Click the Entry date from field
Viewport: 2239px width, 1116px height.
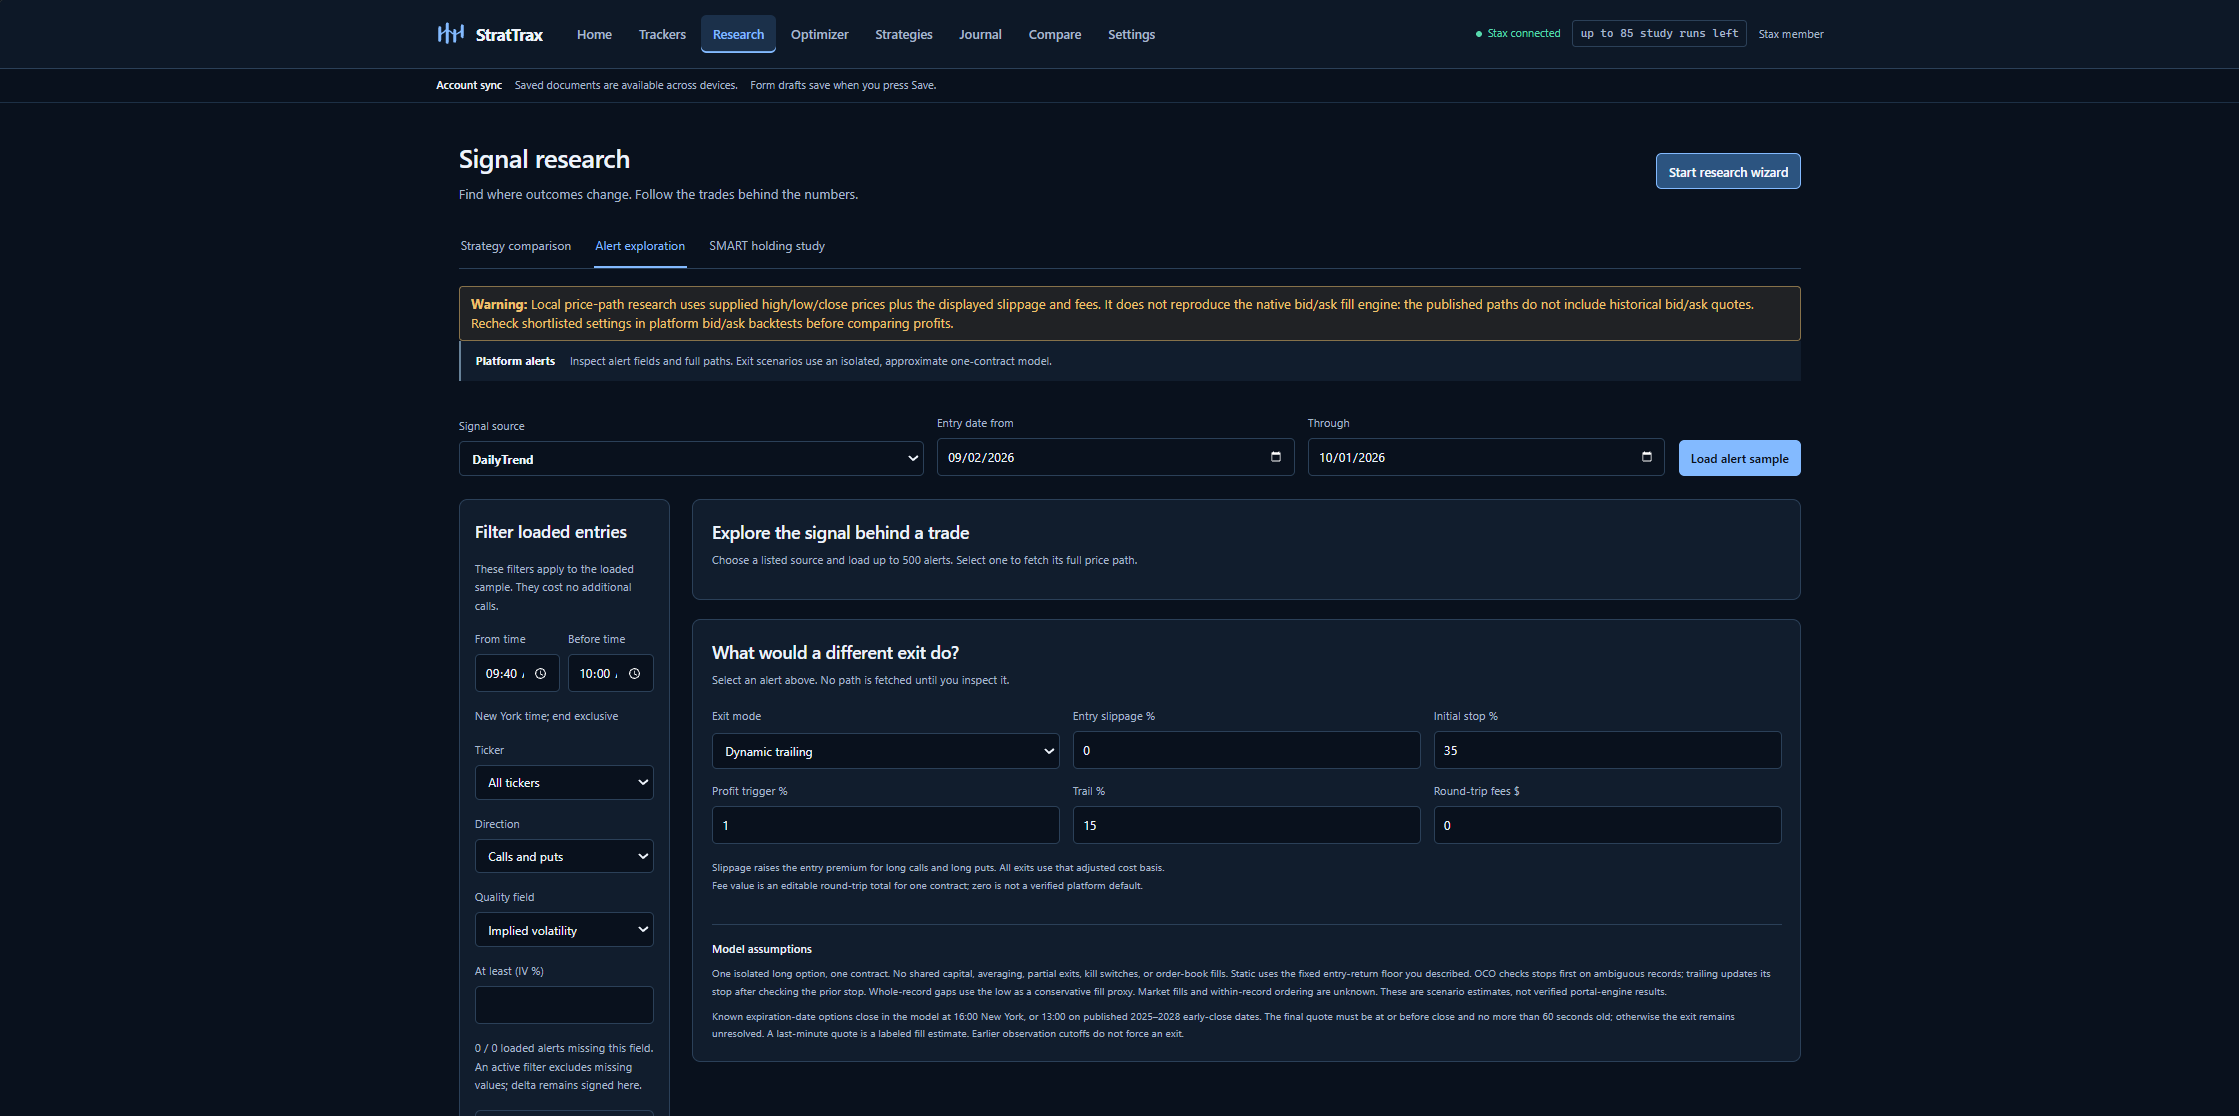click(1115, 457)
